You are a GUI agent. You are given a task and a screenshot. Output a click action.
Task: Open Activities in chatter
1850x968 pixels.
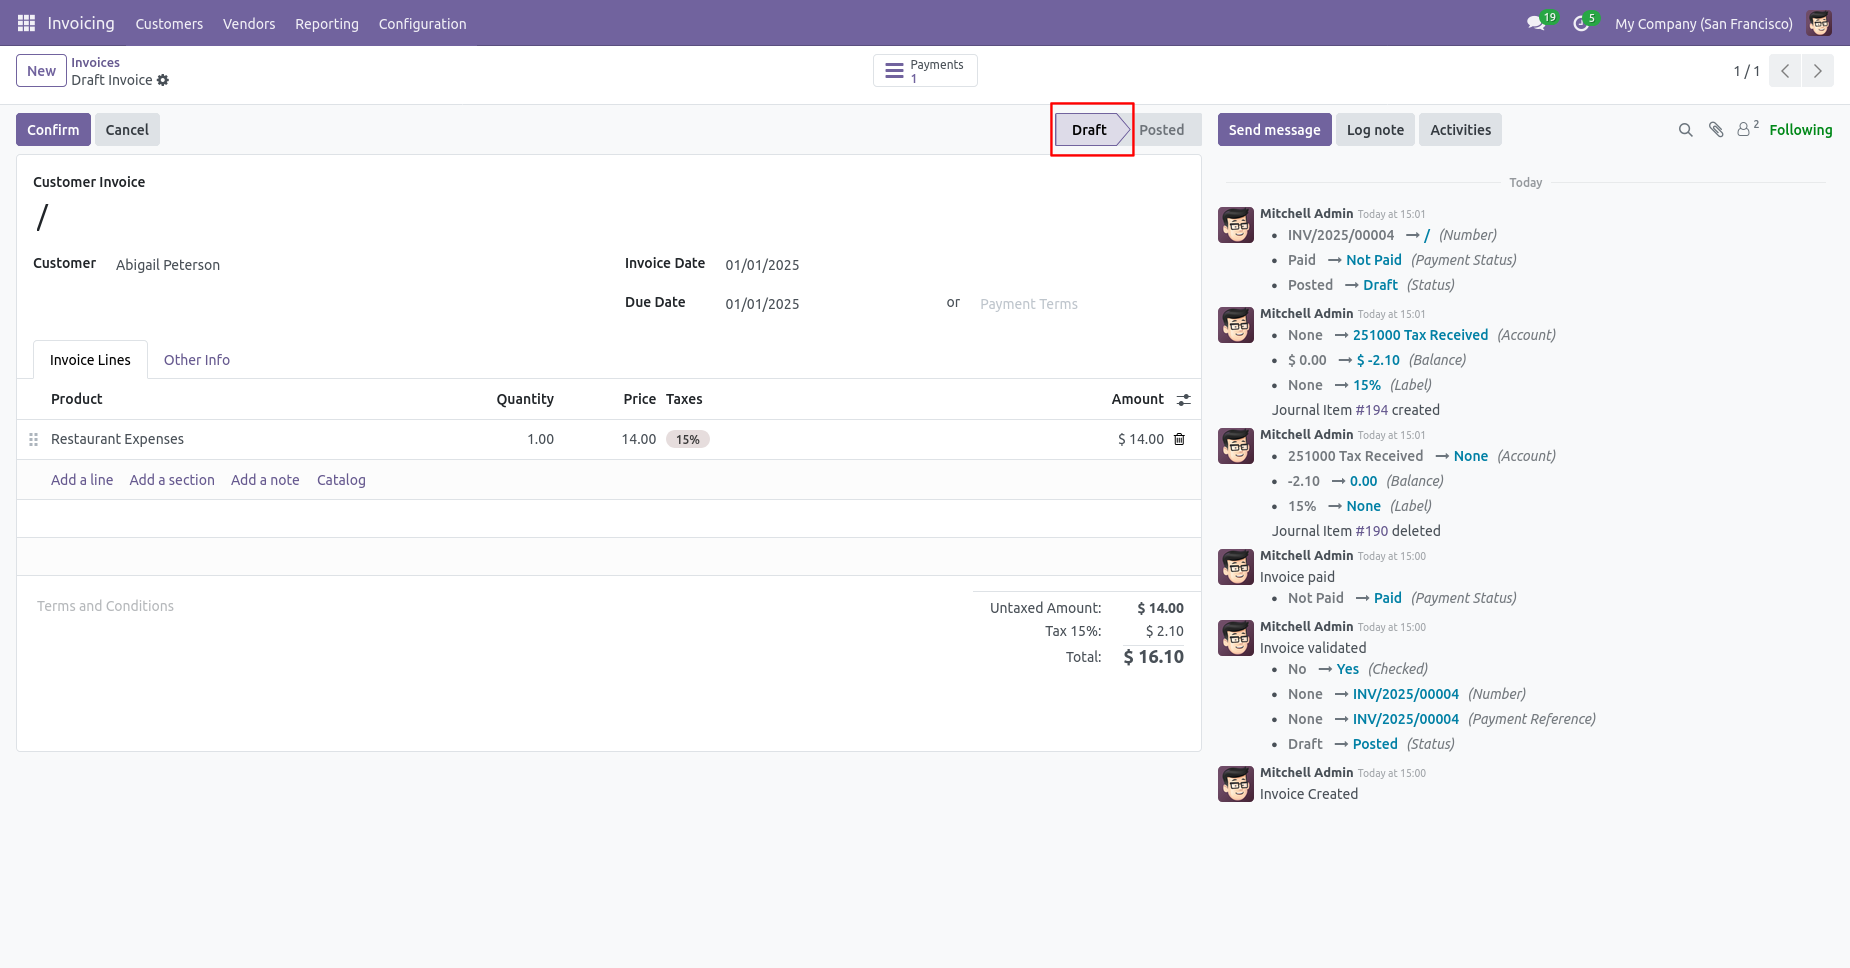pyautogui.click(x=1460, y=130)
